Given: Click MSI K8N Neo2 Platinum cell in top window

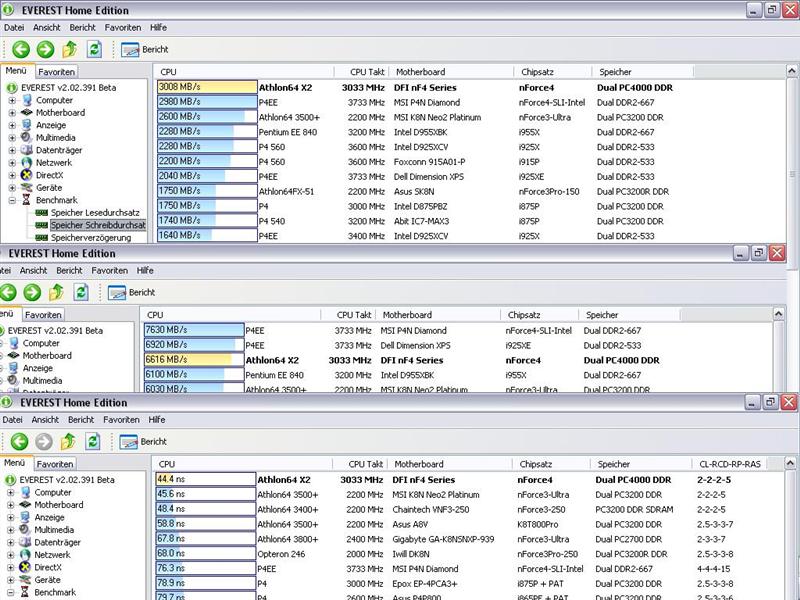Looking at the screenshot, I should [x=437, y=117].
